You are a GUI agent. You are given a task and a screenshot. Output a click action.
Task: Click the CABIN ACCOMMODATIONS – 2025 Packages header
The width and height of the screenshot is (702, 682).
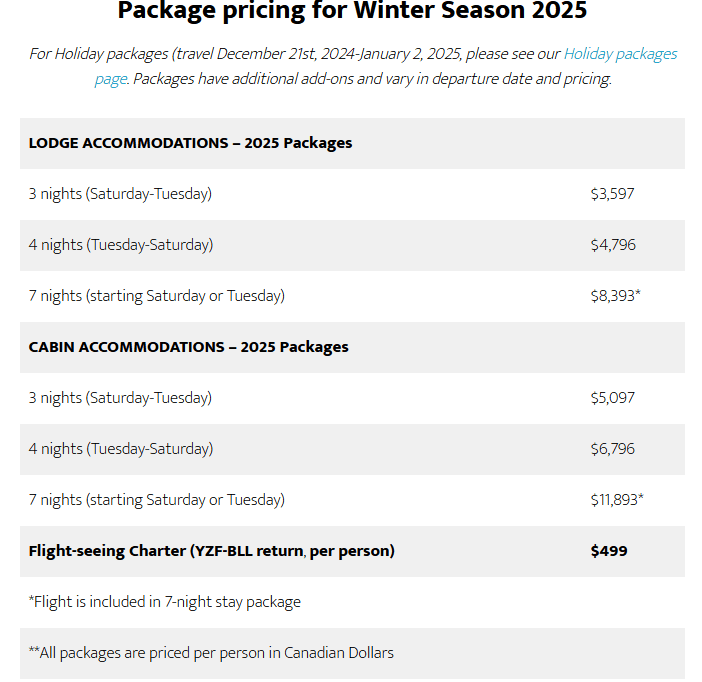click(x=188, y=347)
